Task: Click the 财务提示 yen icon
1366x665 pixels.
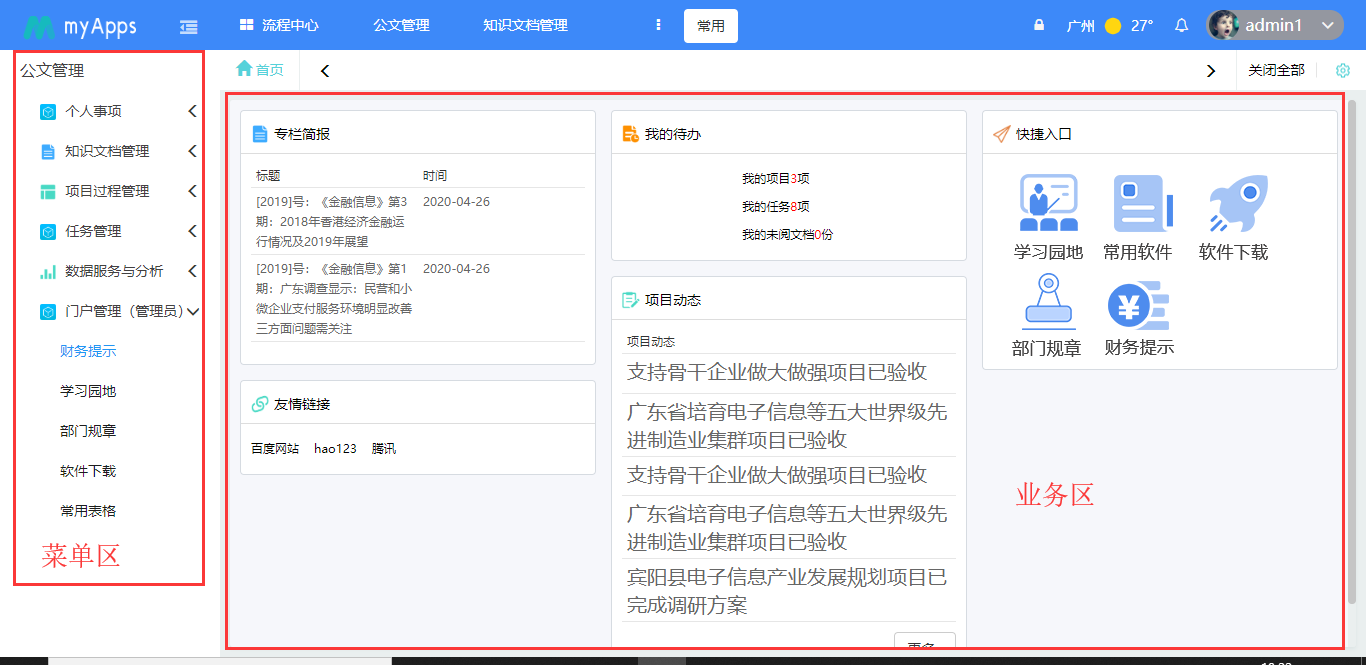Action: coord(1138,306)
